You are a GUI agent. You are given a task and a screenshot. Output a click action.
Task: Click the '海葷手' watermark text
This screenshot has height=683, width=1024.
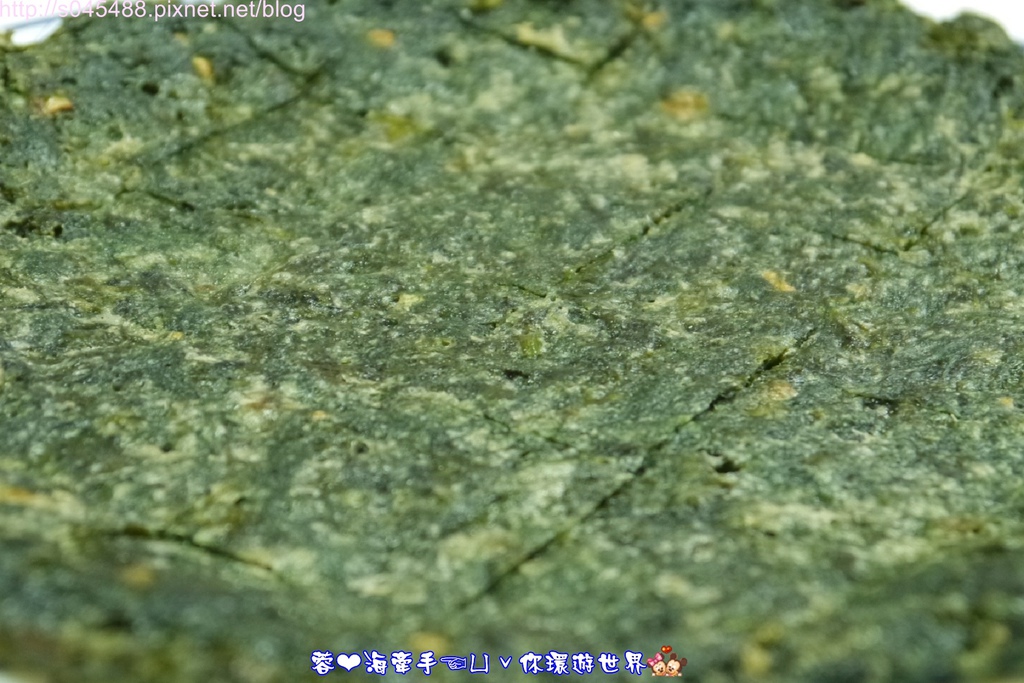(400, 663)
